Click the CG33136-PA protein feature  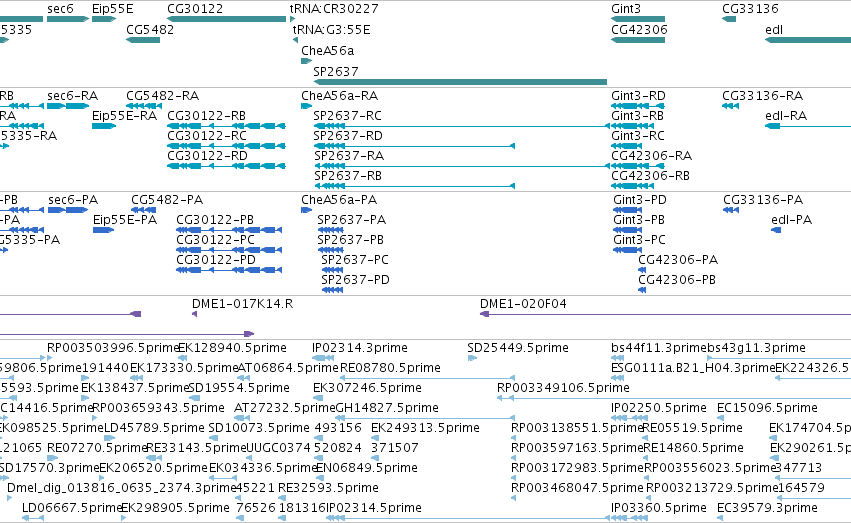(731, 210)
